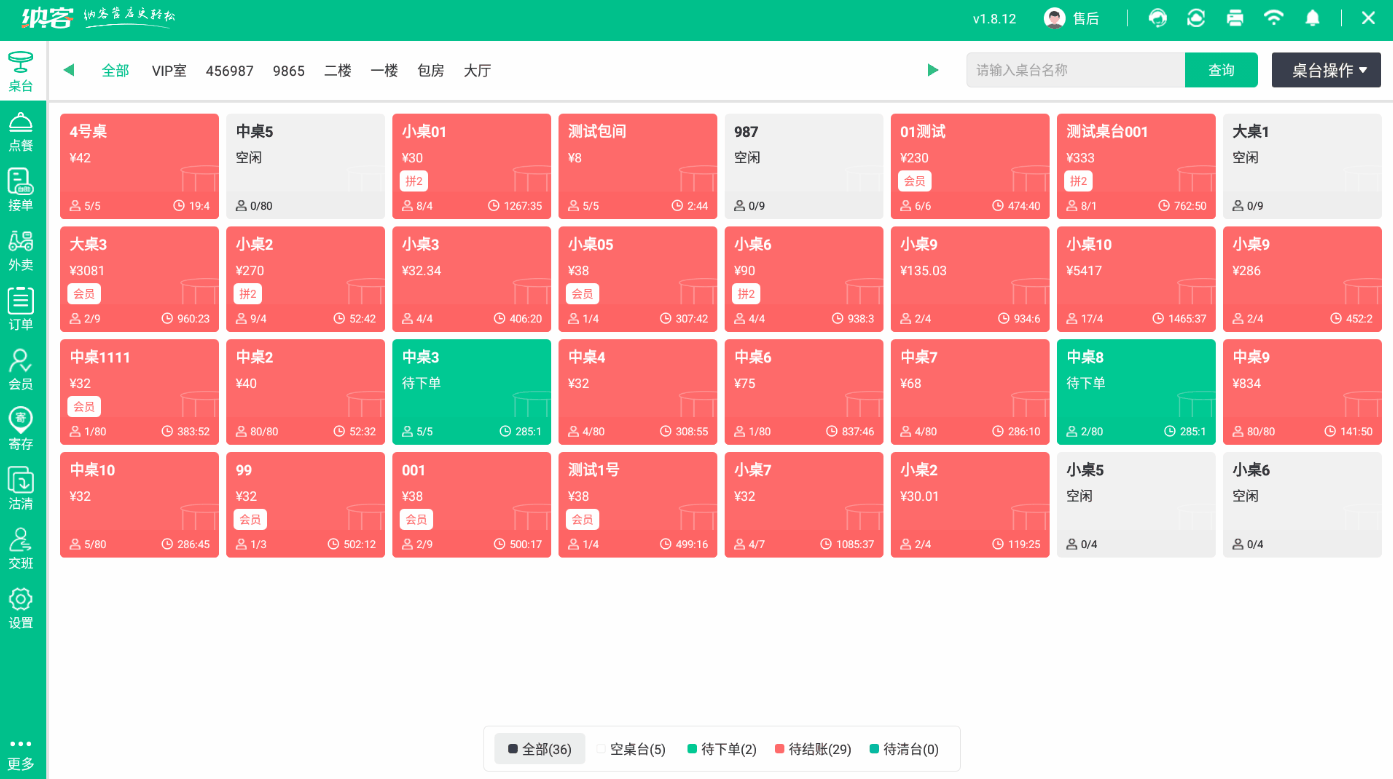Toggle the 待结账(29) status filter
Viewport: 1393px width, 779px height.
(814, 748)
